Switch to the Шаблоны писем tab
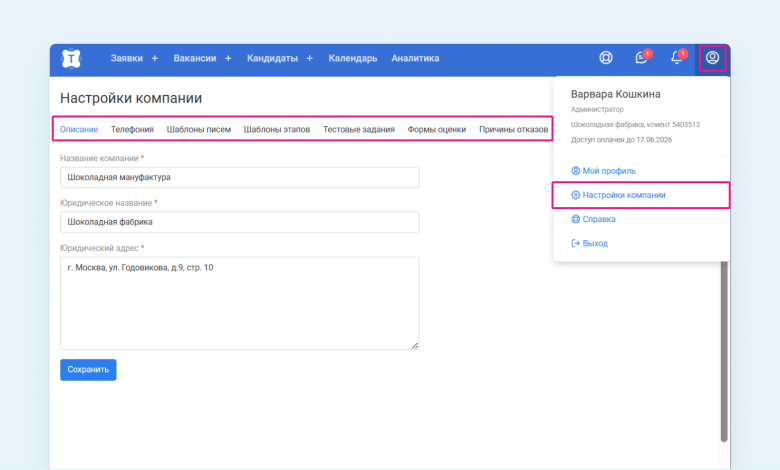The image size is (780, 470). 199,129
